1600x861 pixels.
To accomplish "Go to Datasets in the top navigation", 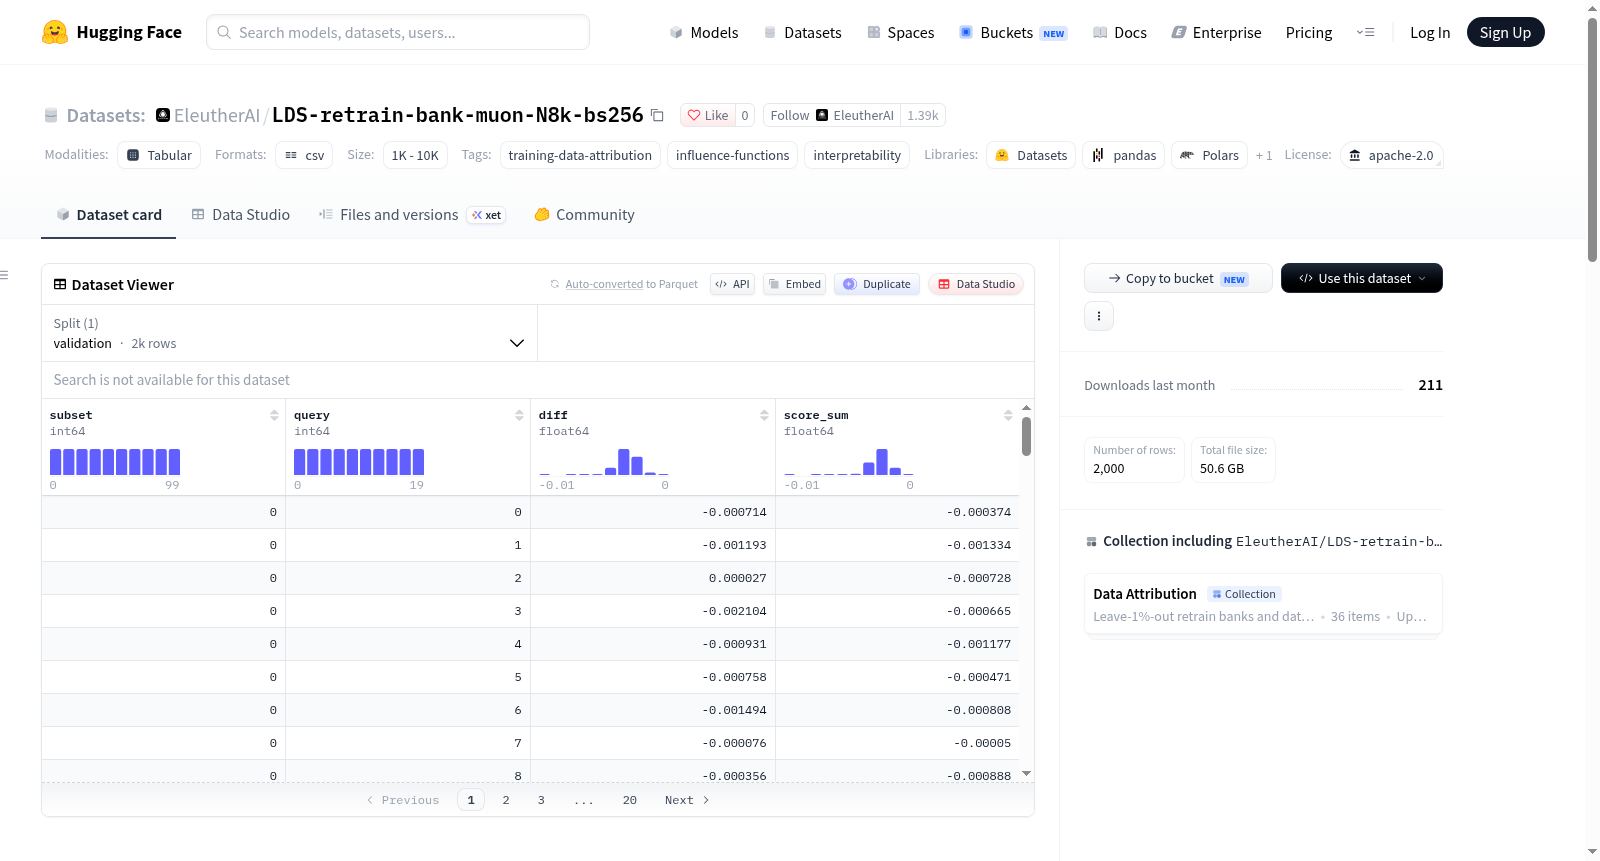I will pos(802,32).
